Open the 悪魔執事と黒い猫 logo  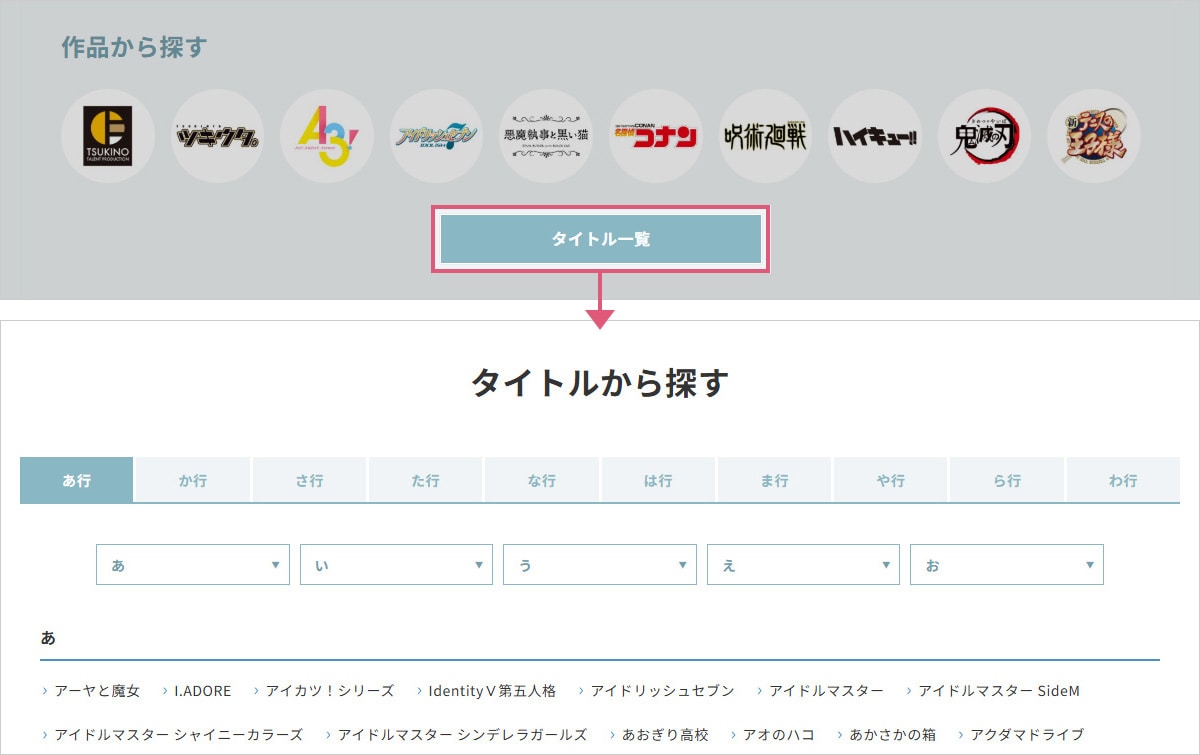546,136
